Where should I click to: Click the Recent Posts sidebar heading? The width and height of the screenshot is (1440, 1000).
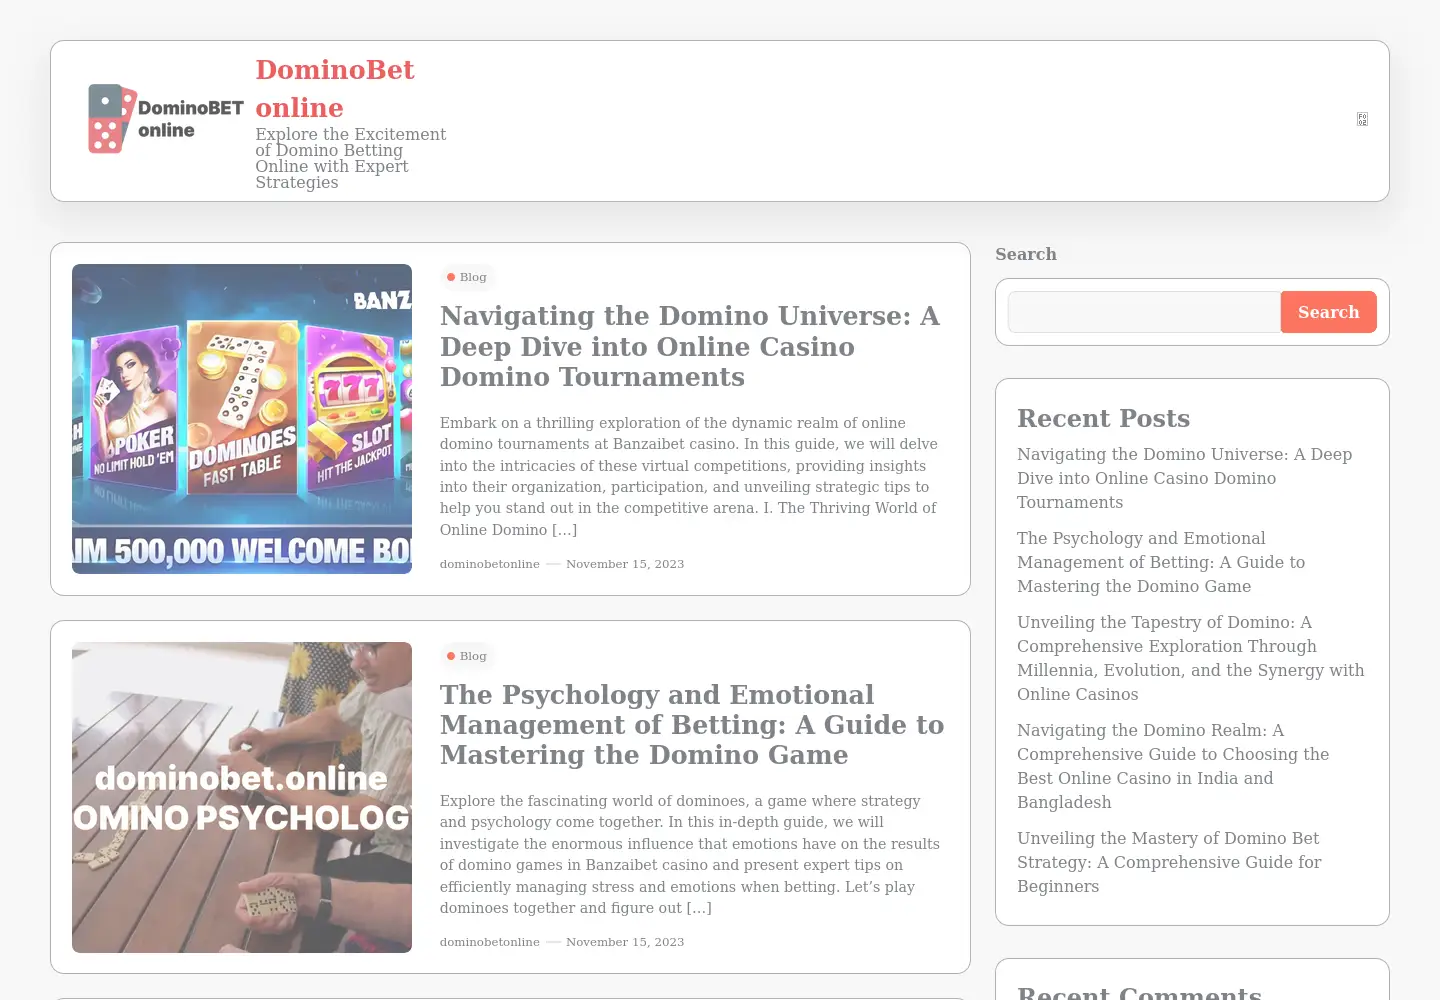point(1103,418)
